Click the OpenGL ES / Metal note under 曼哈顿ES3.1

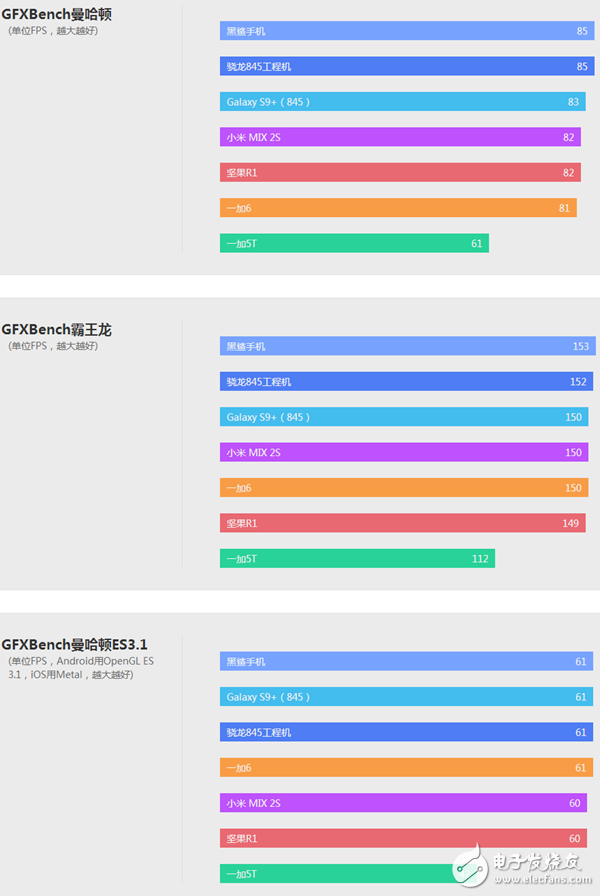point(81,668)
